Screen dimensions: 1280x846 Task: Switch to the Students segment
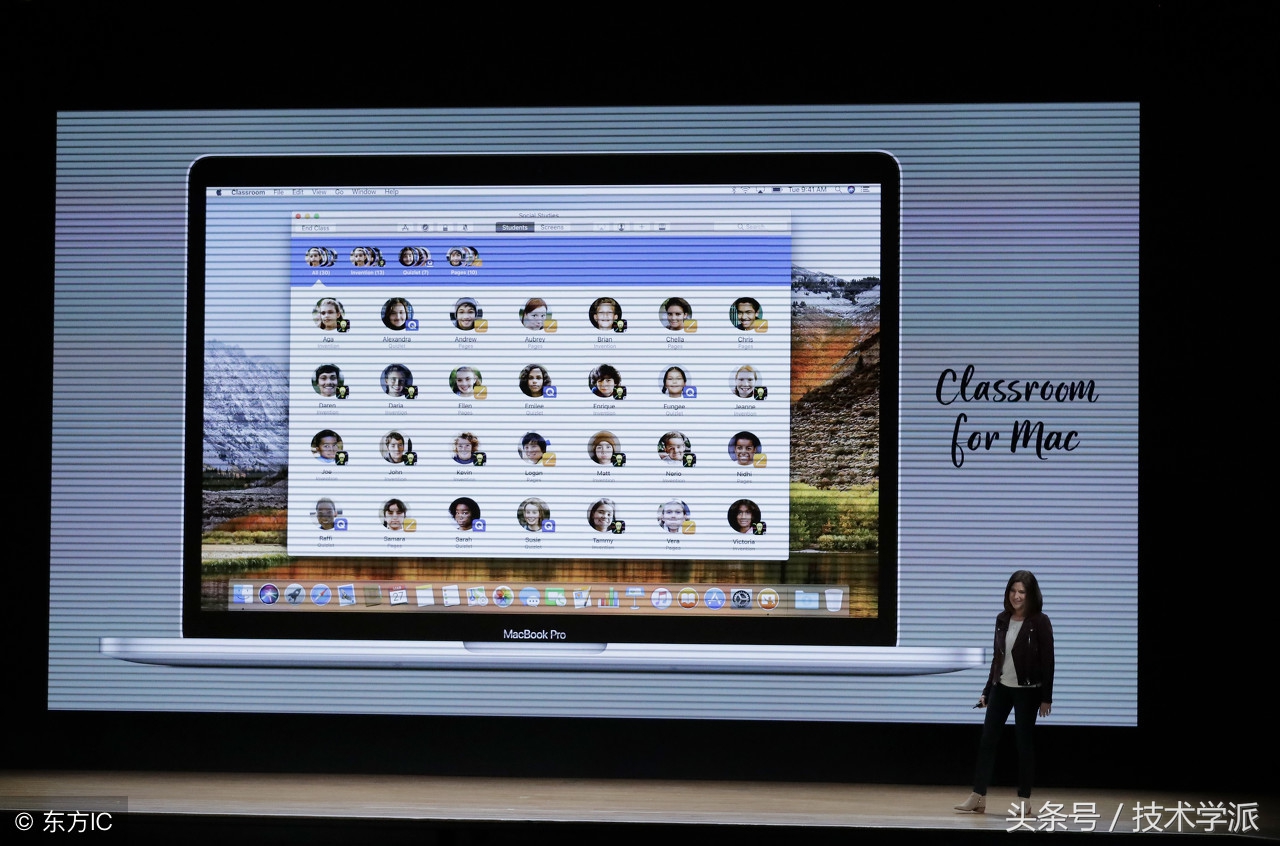click(515, 228)
